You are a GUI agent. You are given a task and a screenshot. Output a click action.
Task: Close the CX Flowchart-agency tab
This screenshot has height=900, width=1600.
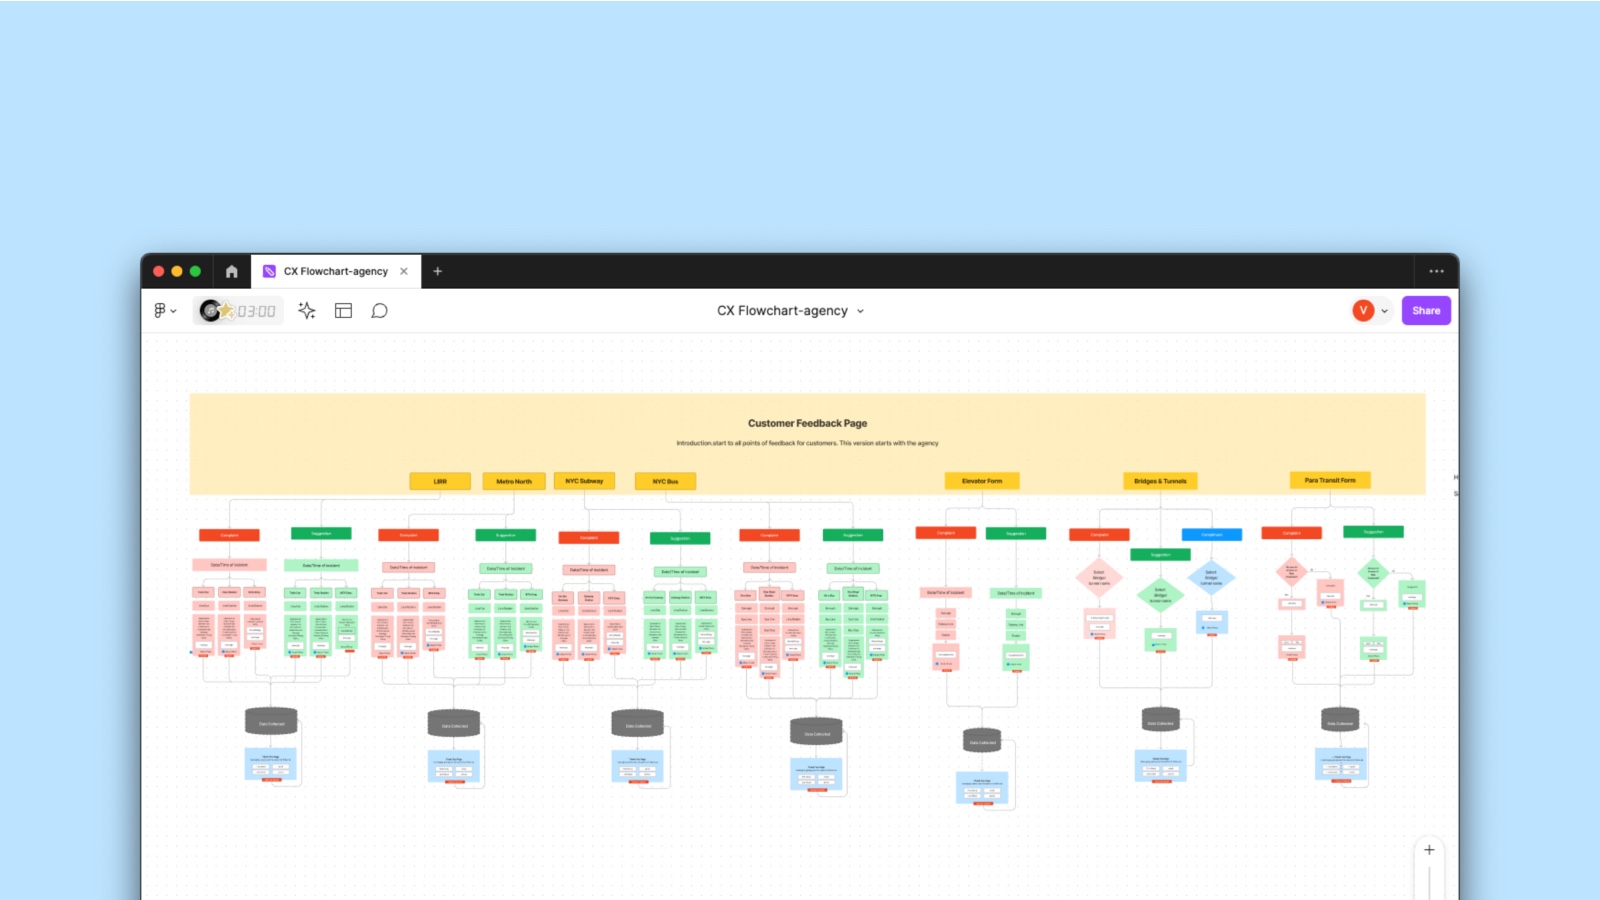404,271
